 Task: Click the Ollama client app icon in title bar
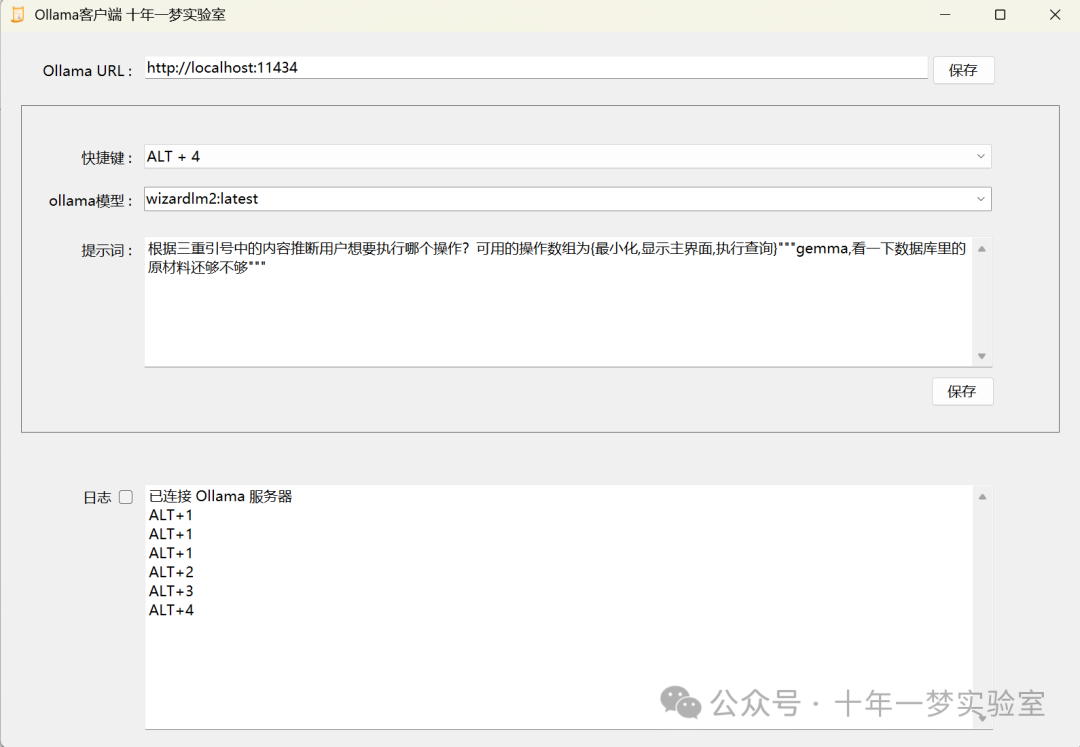18,14
